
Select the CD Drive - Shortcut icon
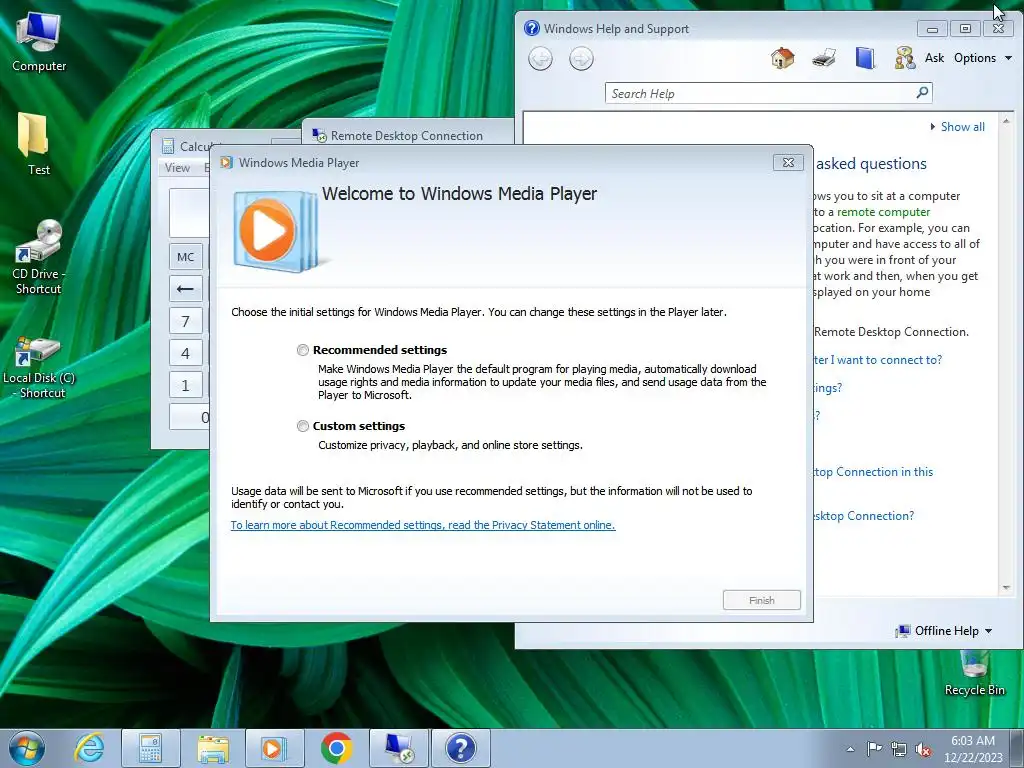click(38, 257)
